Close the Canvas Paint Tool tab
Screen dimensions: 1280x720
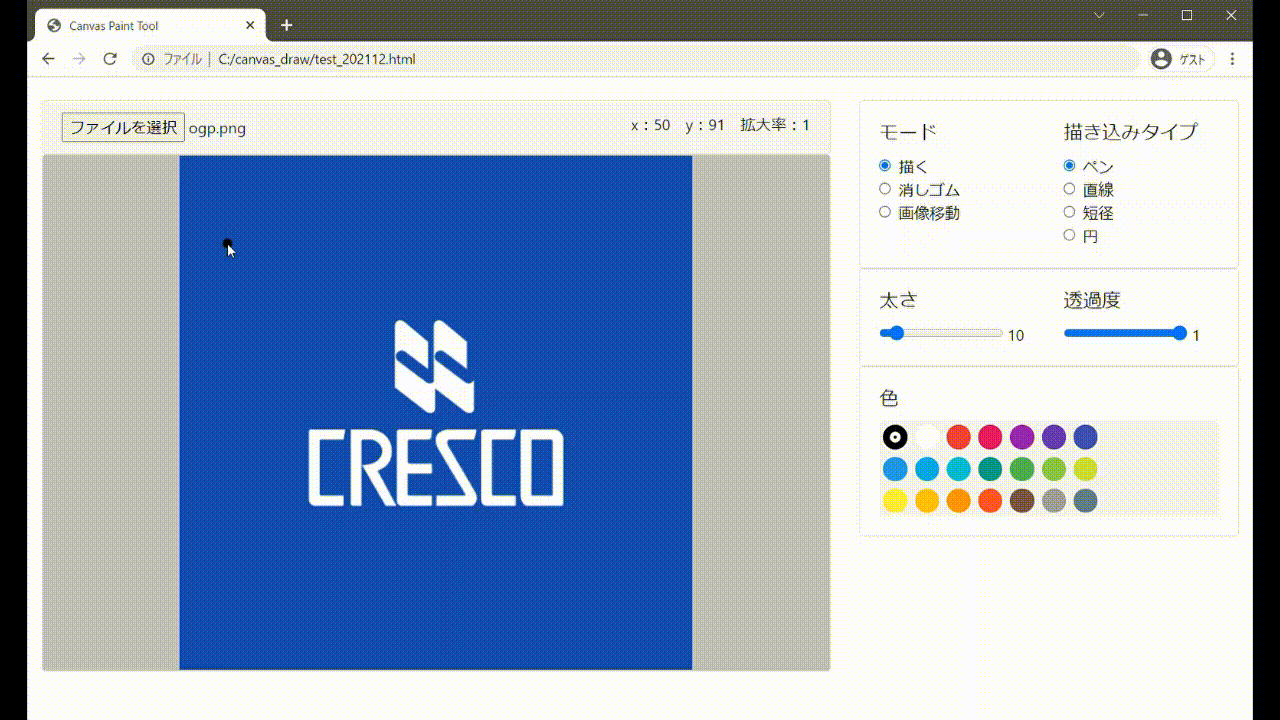250,25
